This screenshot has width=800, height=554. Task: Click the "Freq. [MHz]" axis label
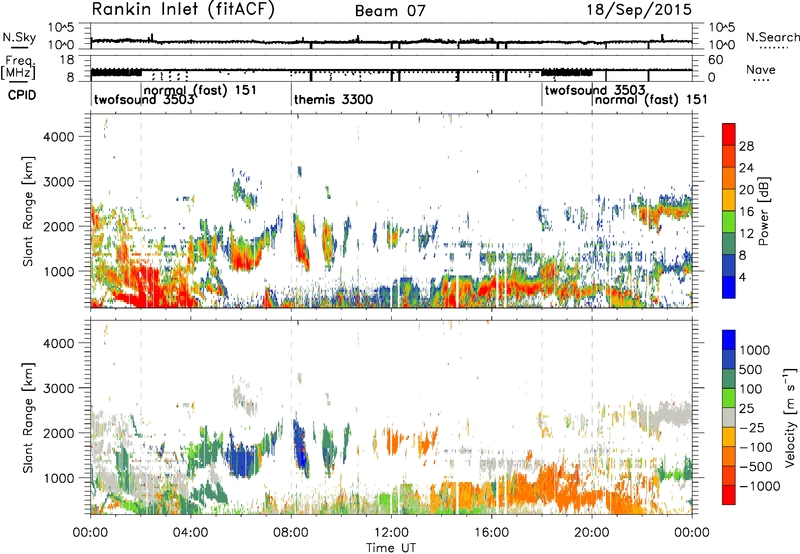click(18, 67)
